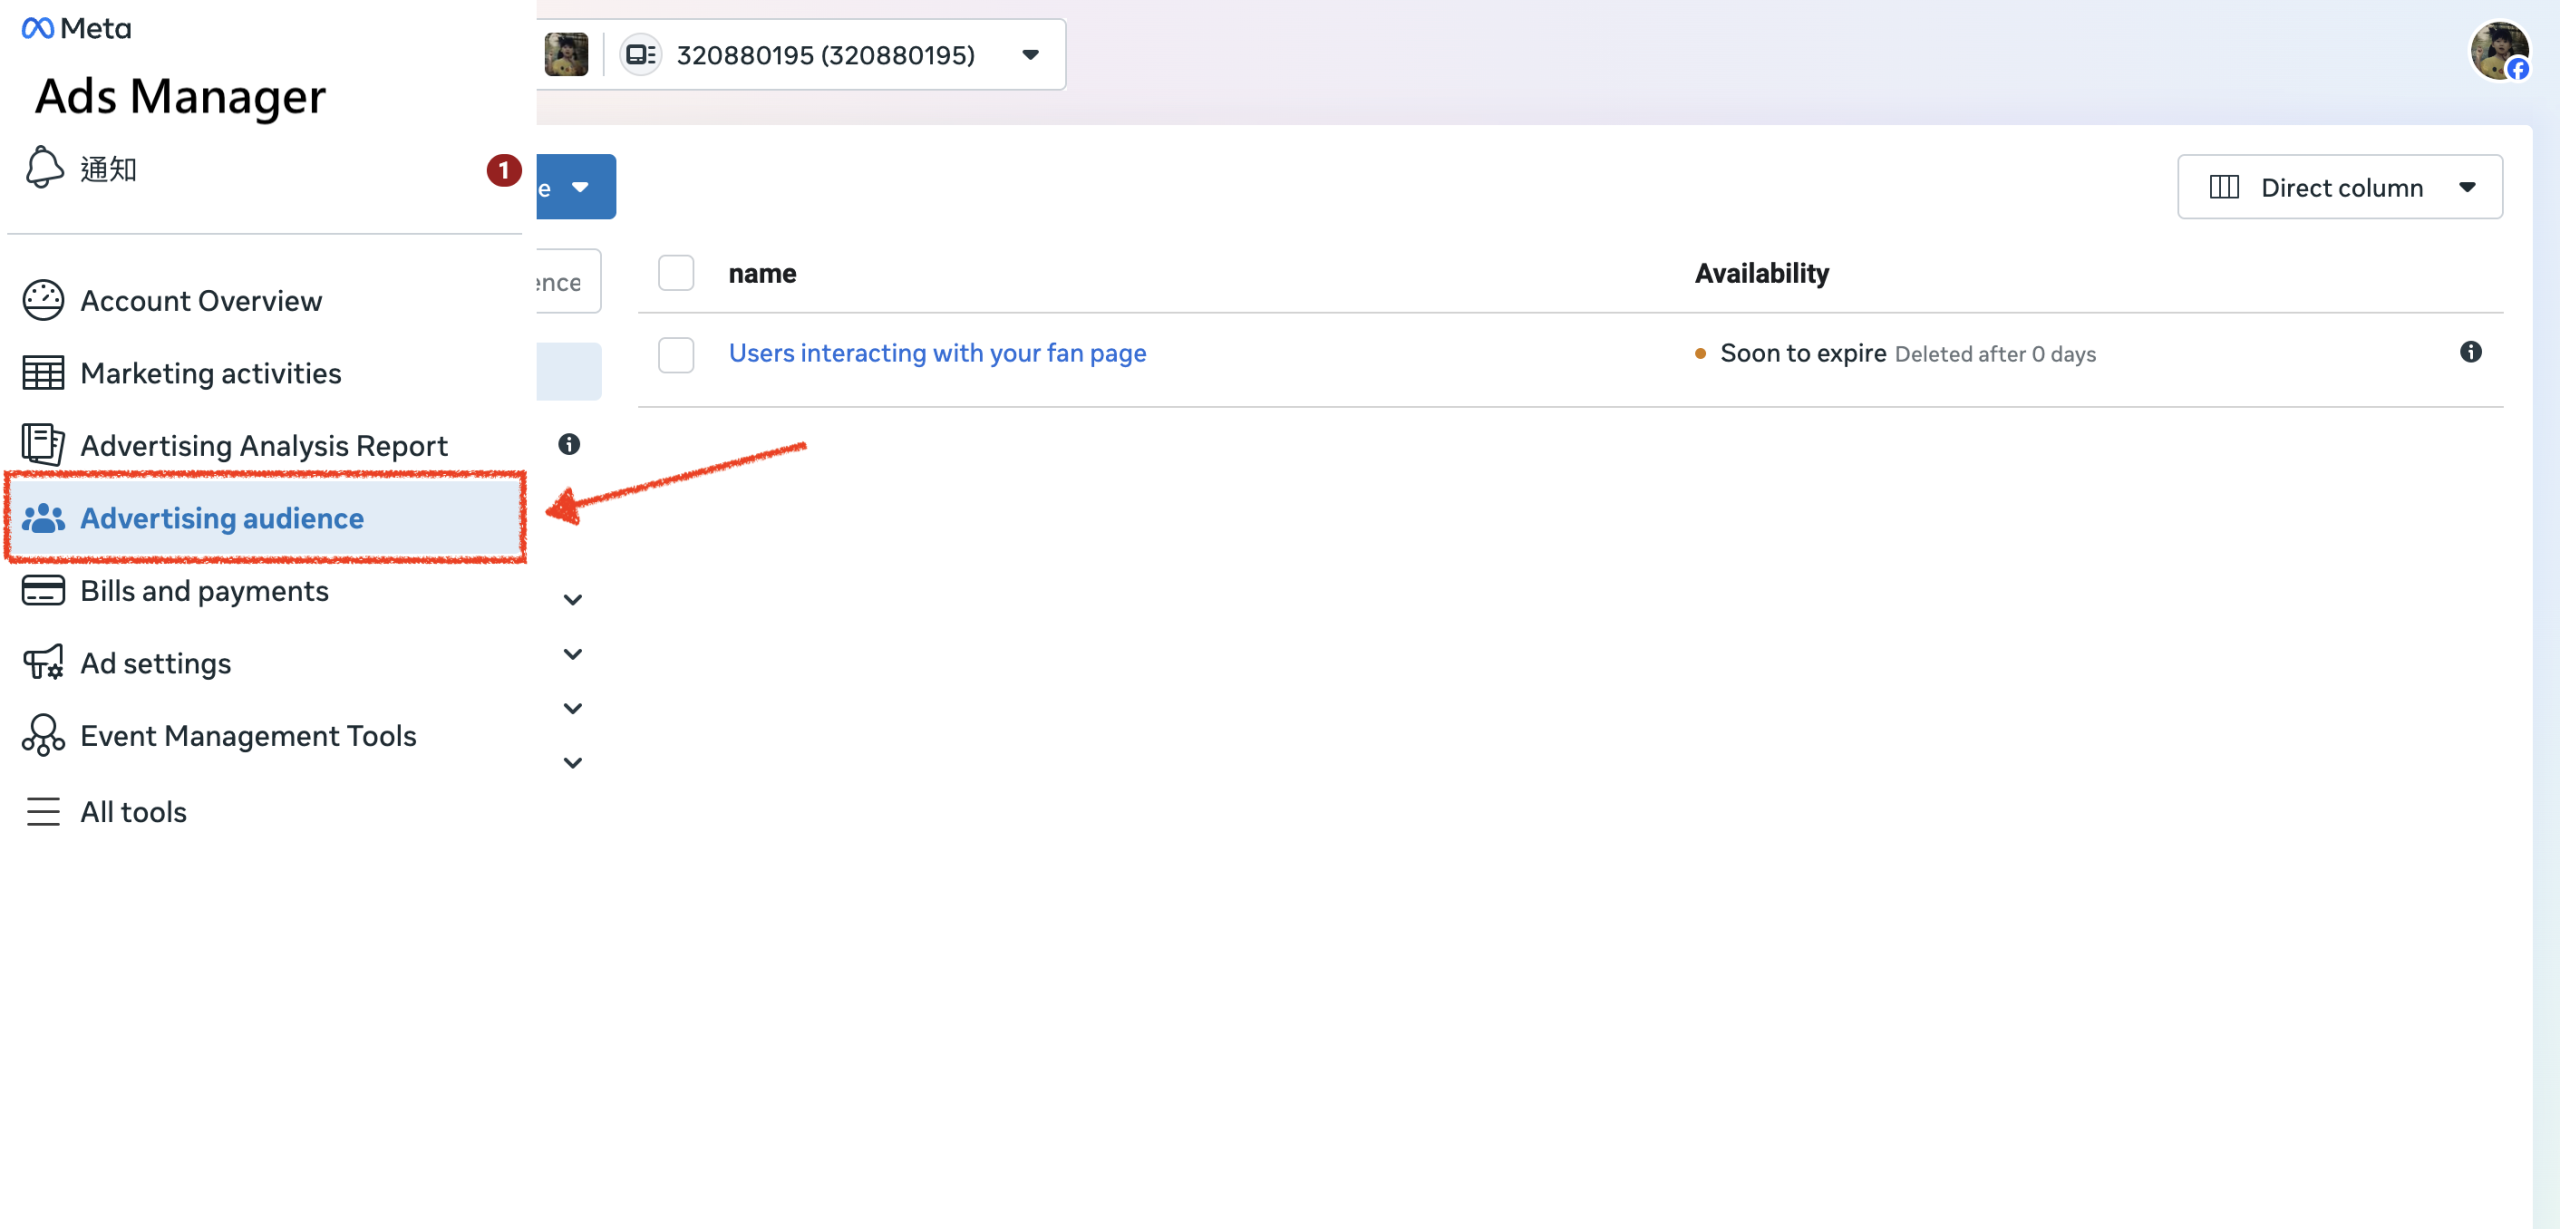The image size is (2560, 1229).
Task: Click the Ad settings megaphone icon
Action: click(43, 663)
